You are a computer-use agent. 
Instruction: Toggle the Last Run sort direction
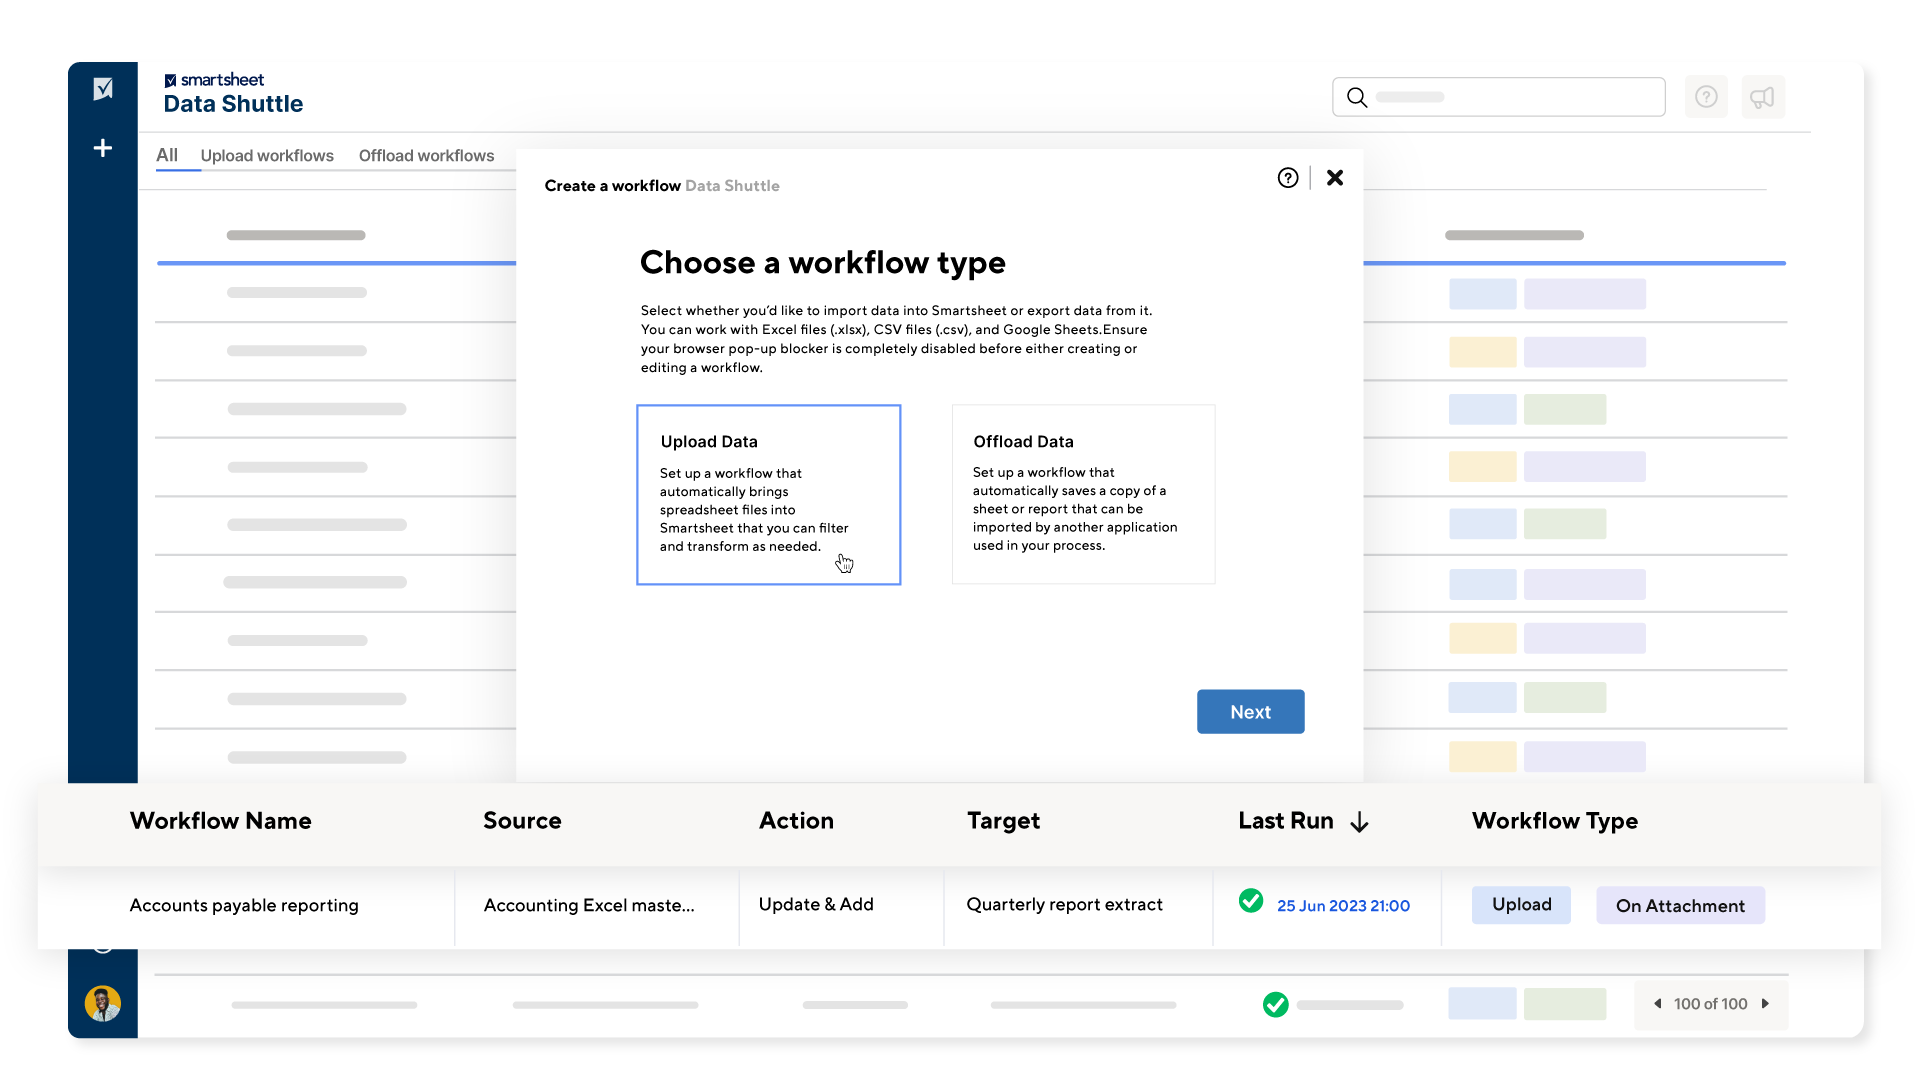pos(1360,822)
